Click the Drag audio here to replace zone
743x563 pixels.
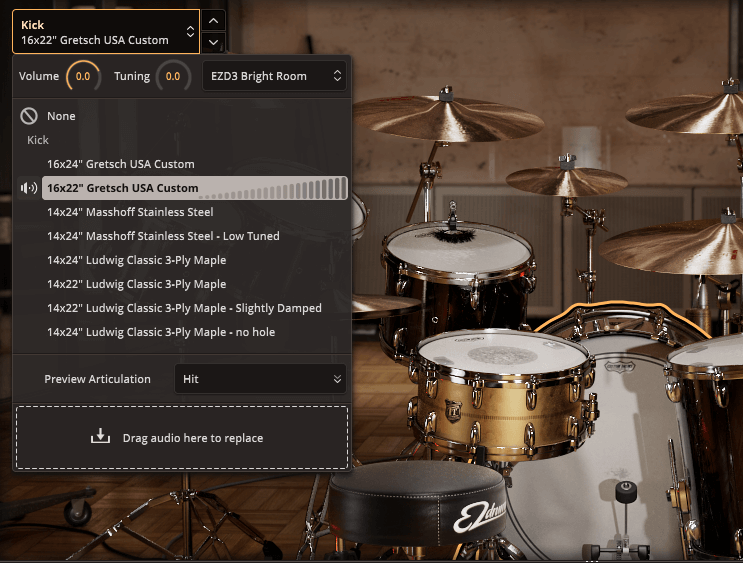click(x=182, y=437)
